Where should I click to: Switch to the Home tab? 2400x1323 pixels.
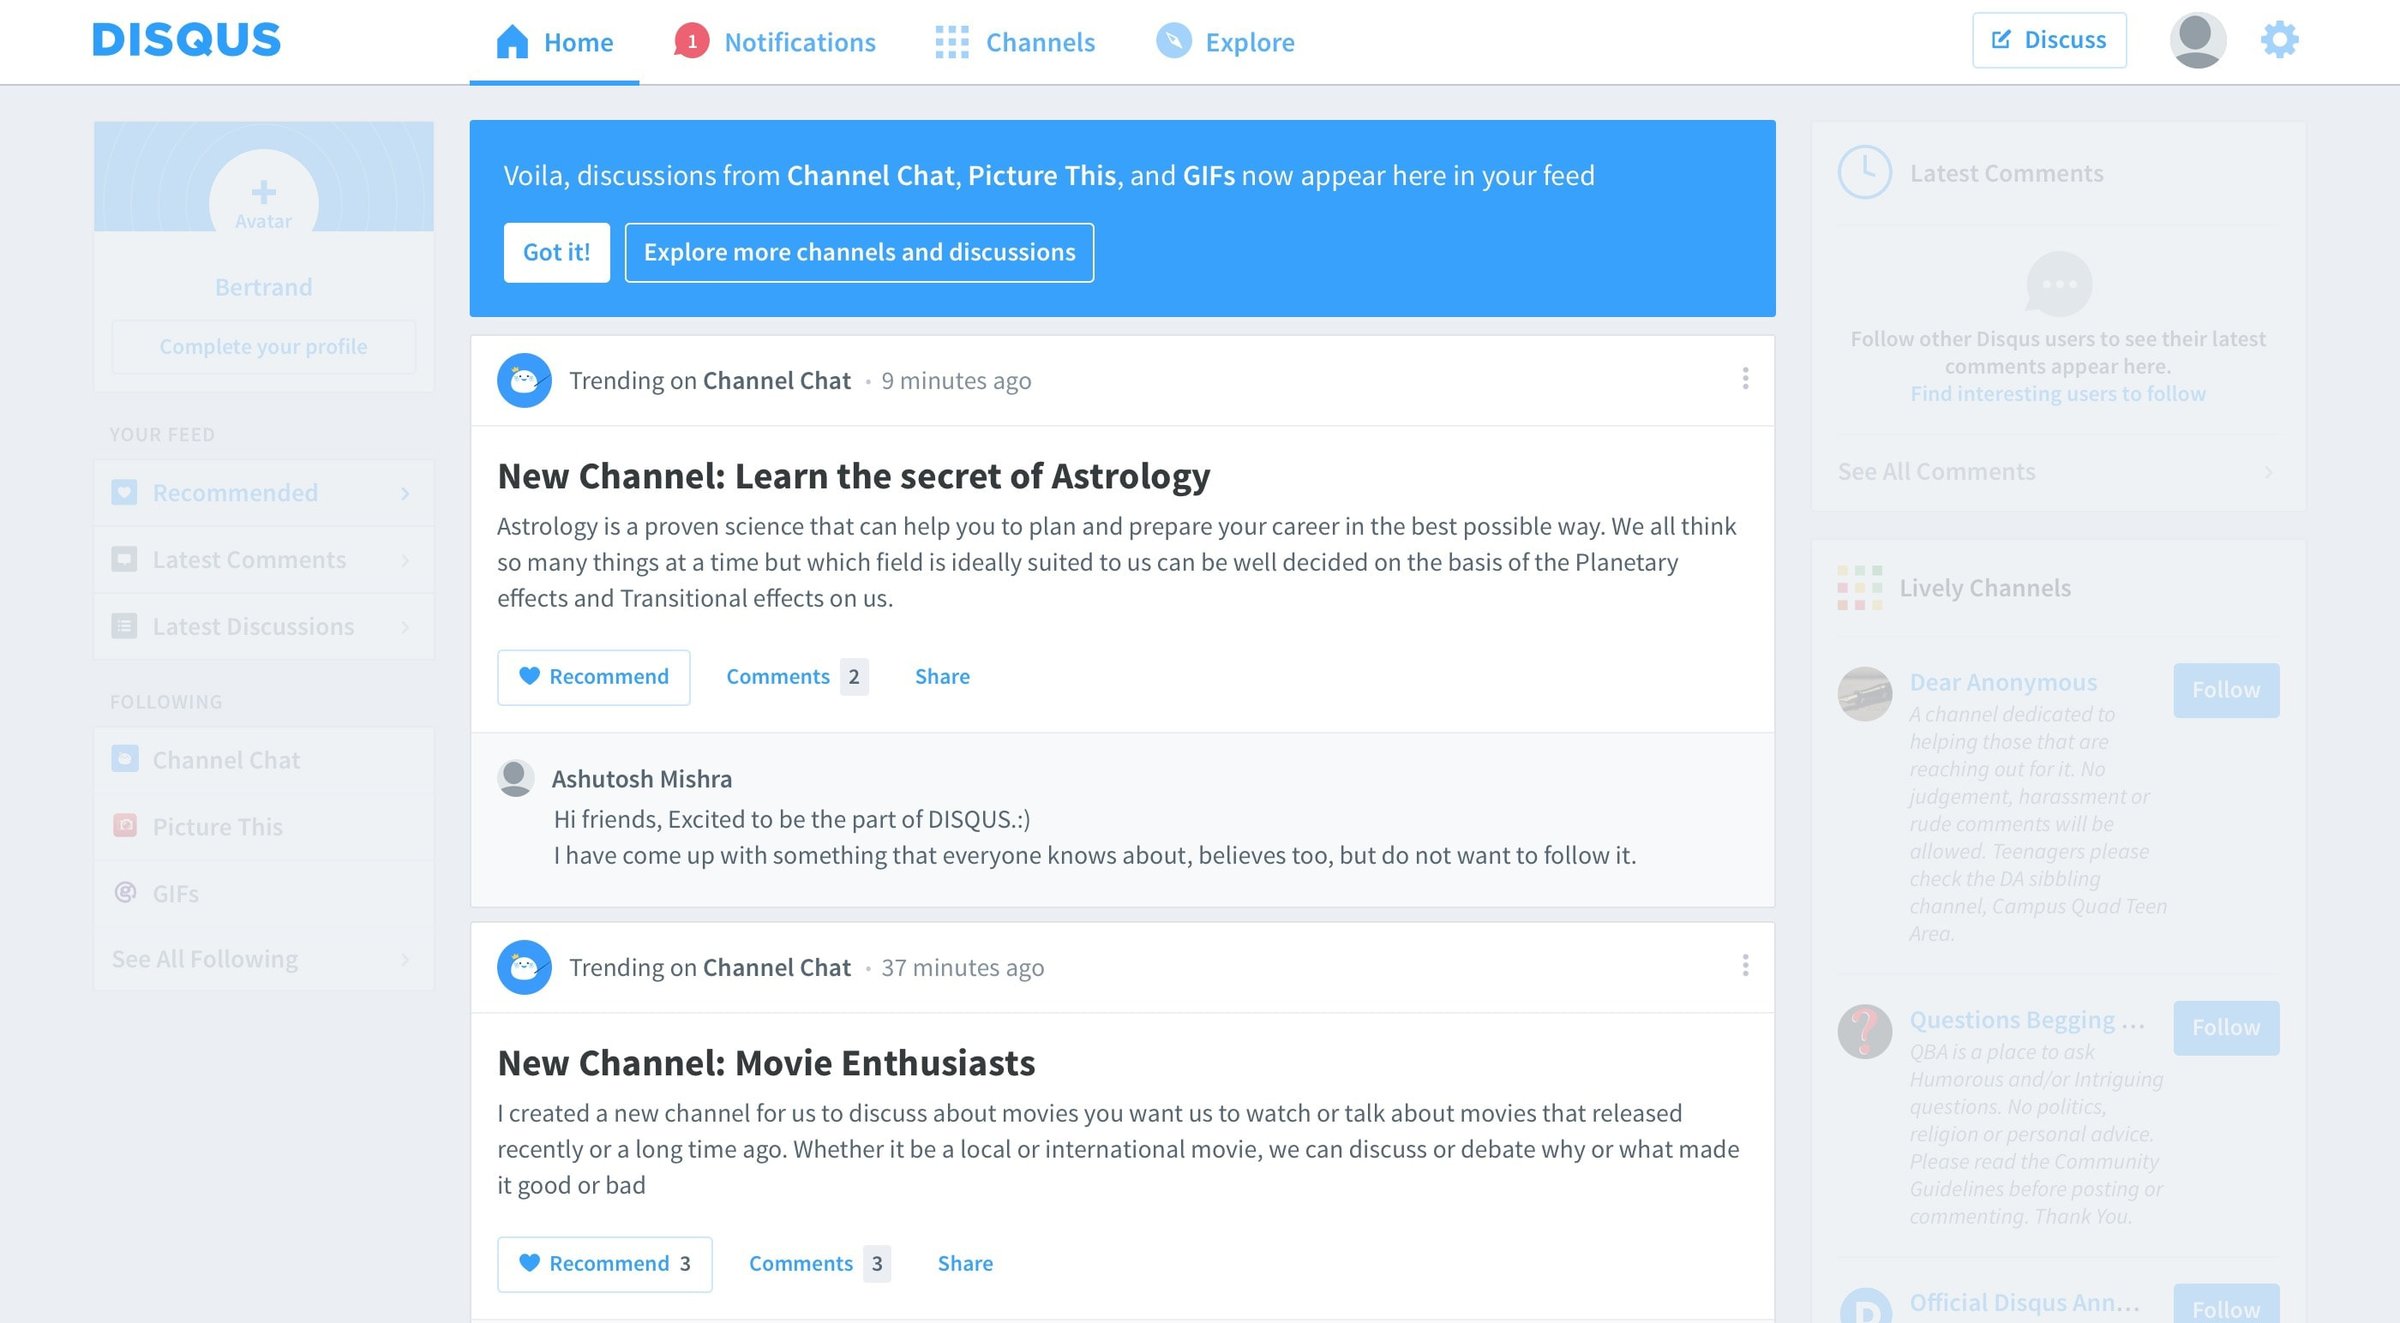pyautogui.click(x=554, y=42)
